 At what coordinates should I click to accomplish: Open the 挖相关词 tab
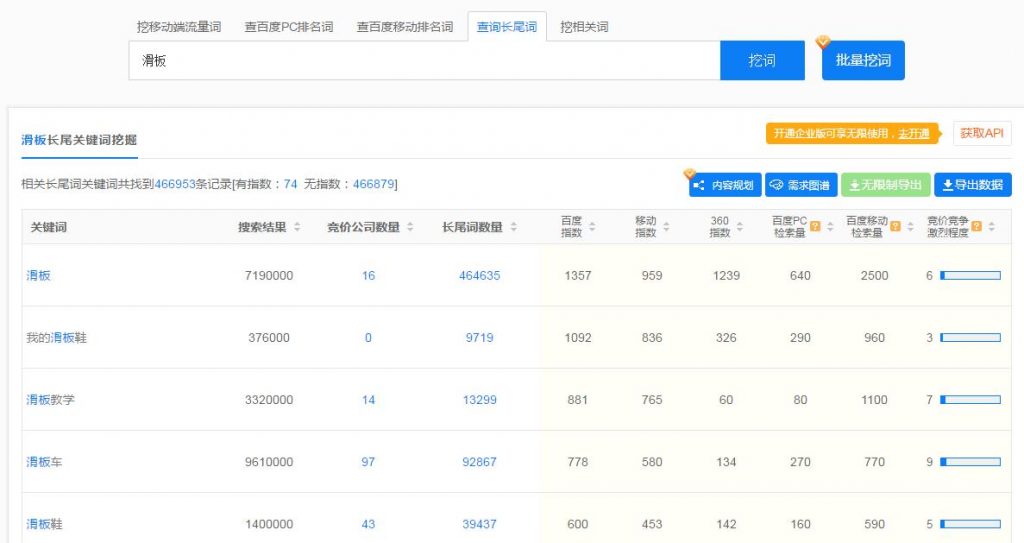pos(584,27)
